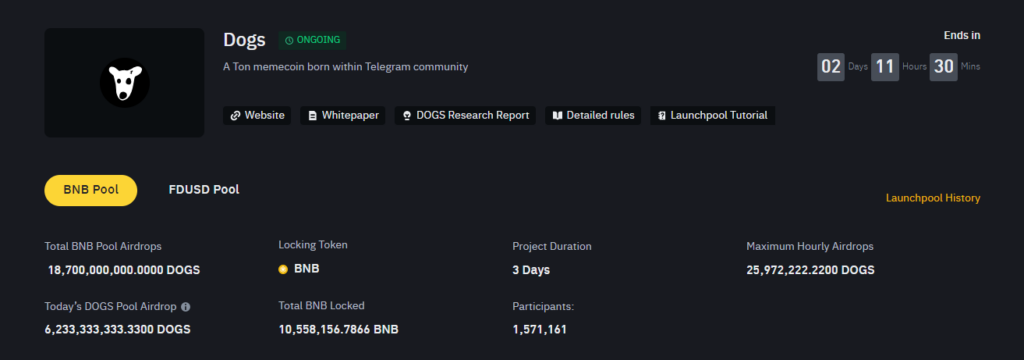Screen dimensions: 1024x360
Task: Click the info icon next to Today's DOGS Pool Airdrop
Action: (185, 306)
